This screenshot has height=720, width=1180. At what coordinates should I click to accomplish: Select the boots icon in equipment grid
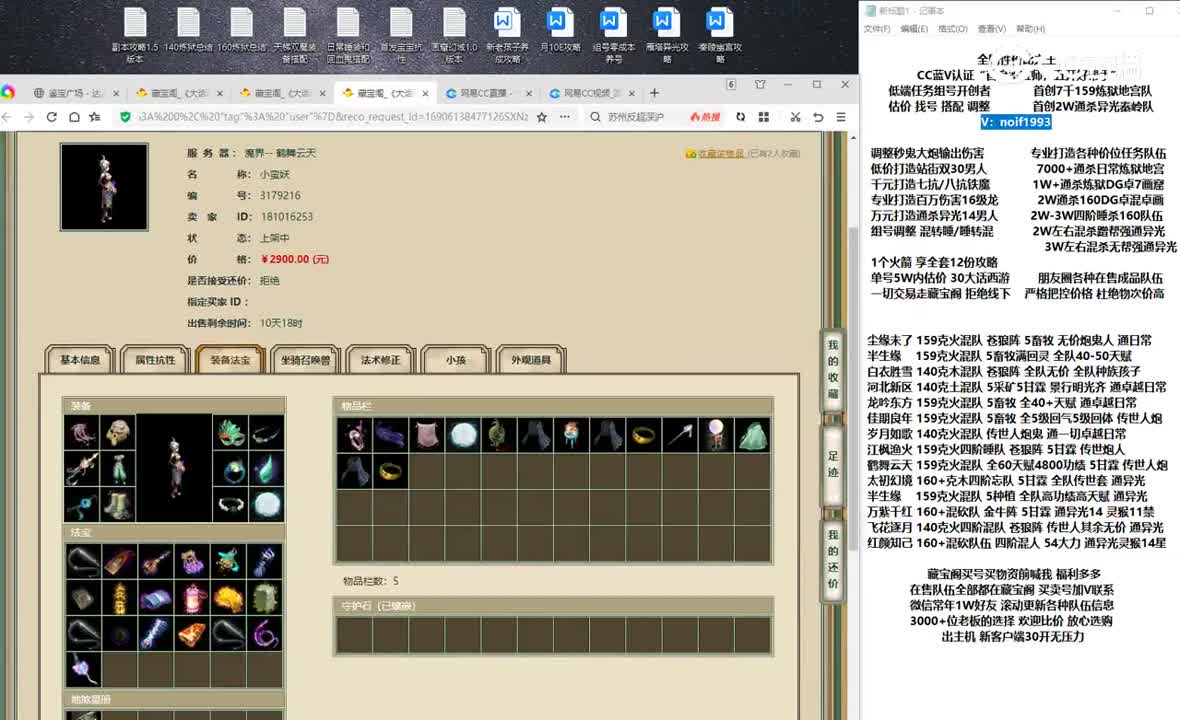point(118,504)
